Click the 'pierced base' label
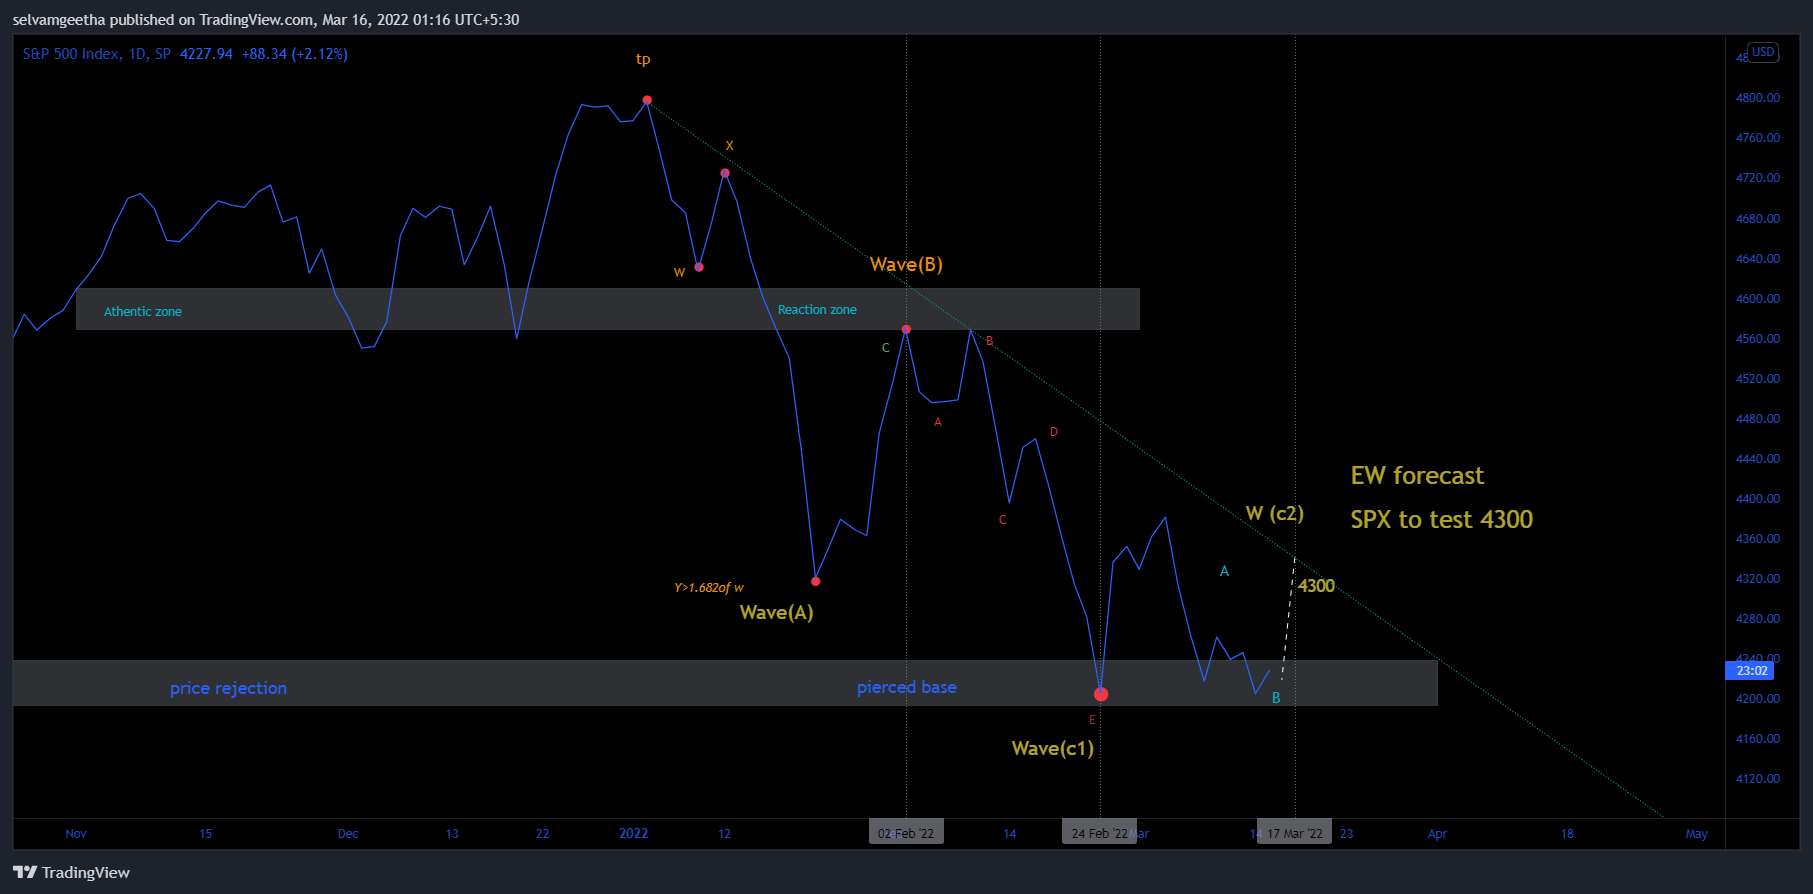 click(906, 687)
